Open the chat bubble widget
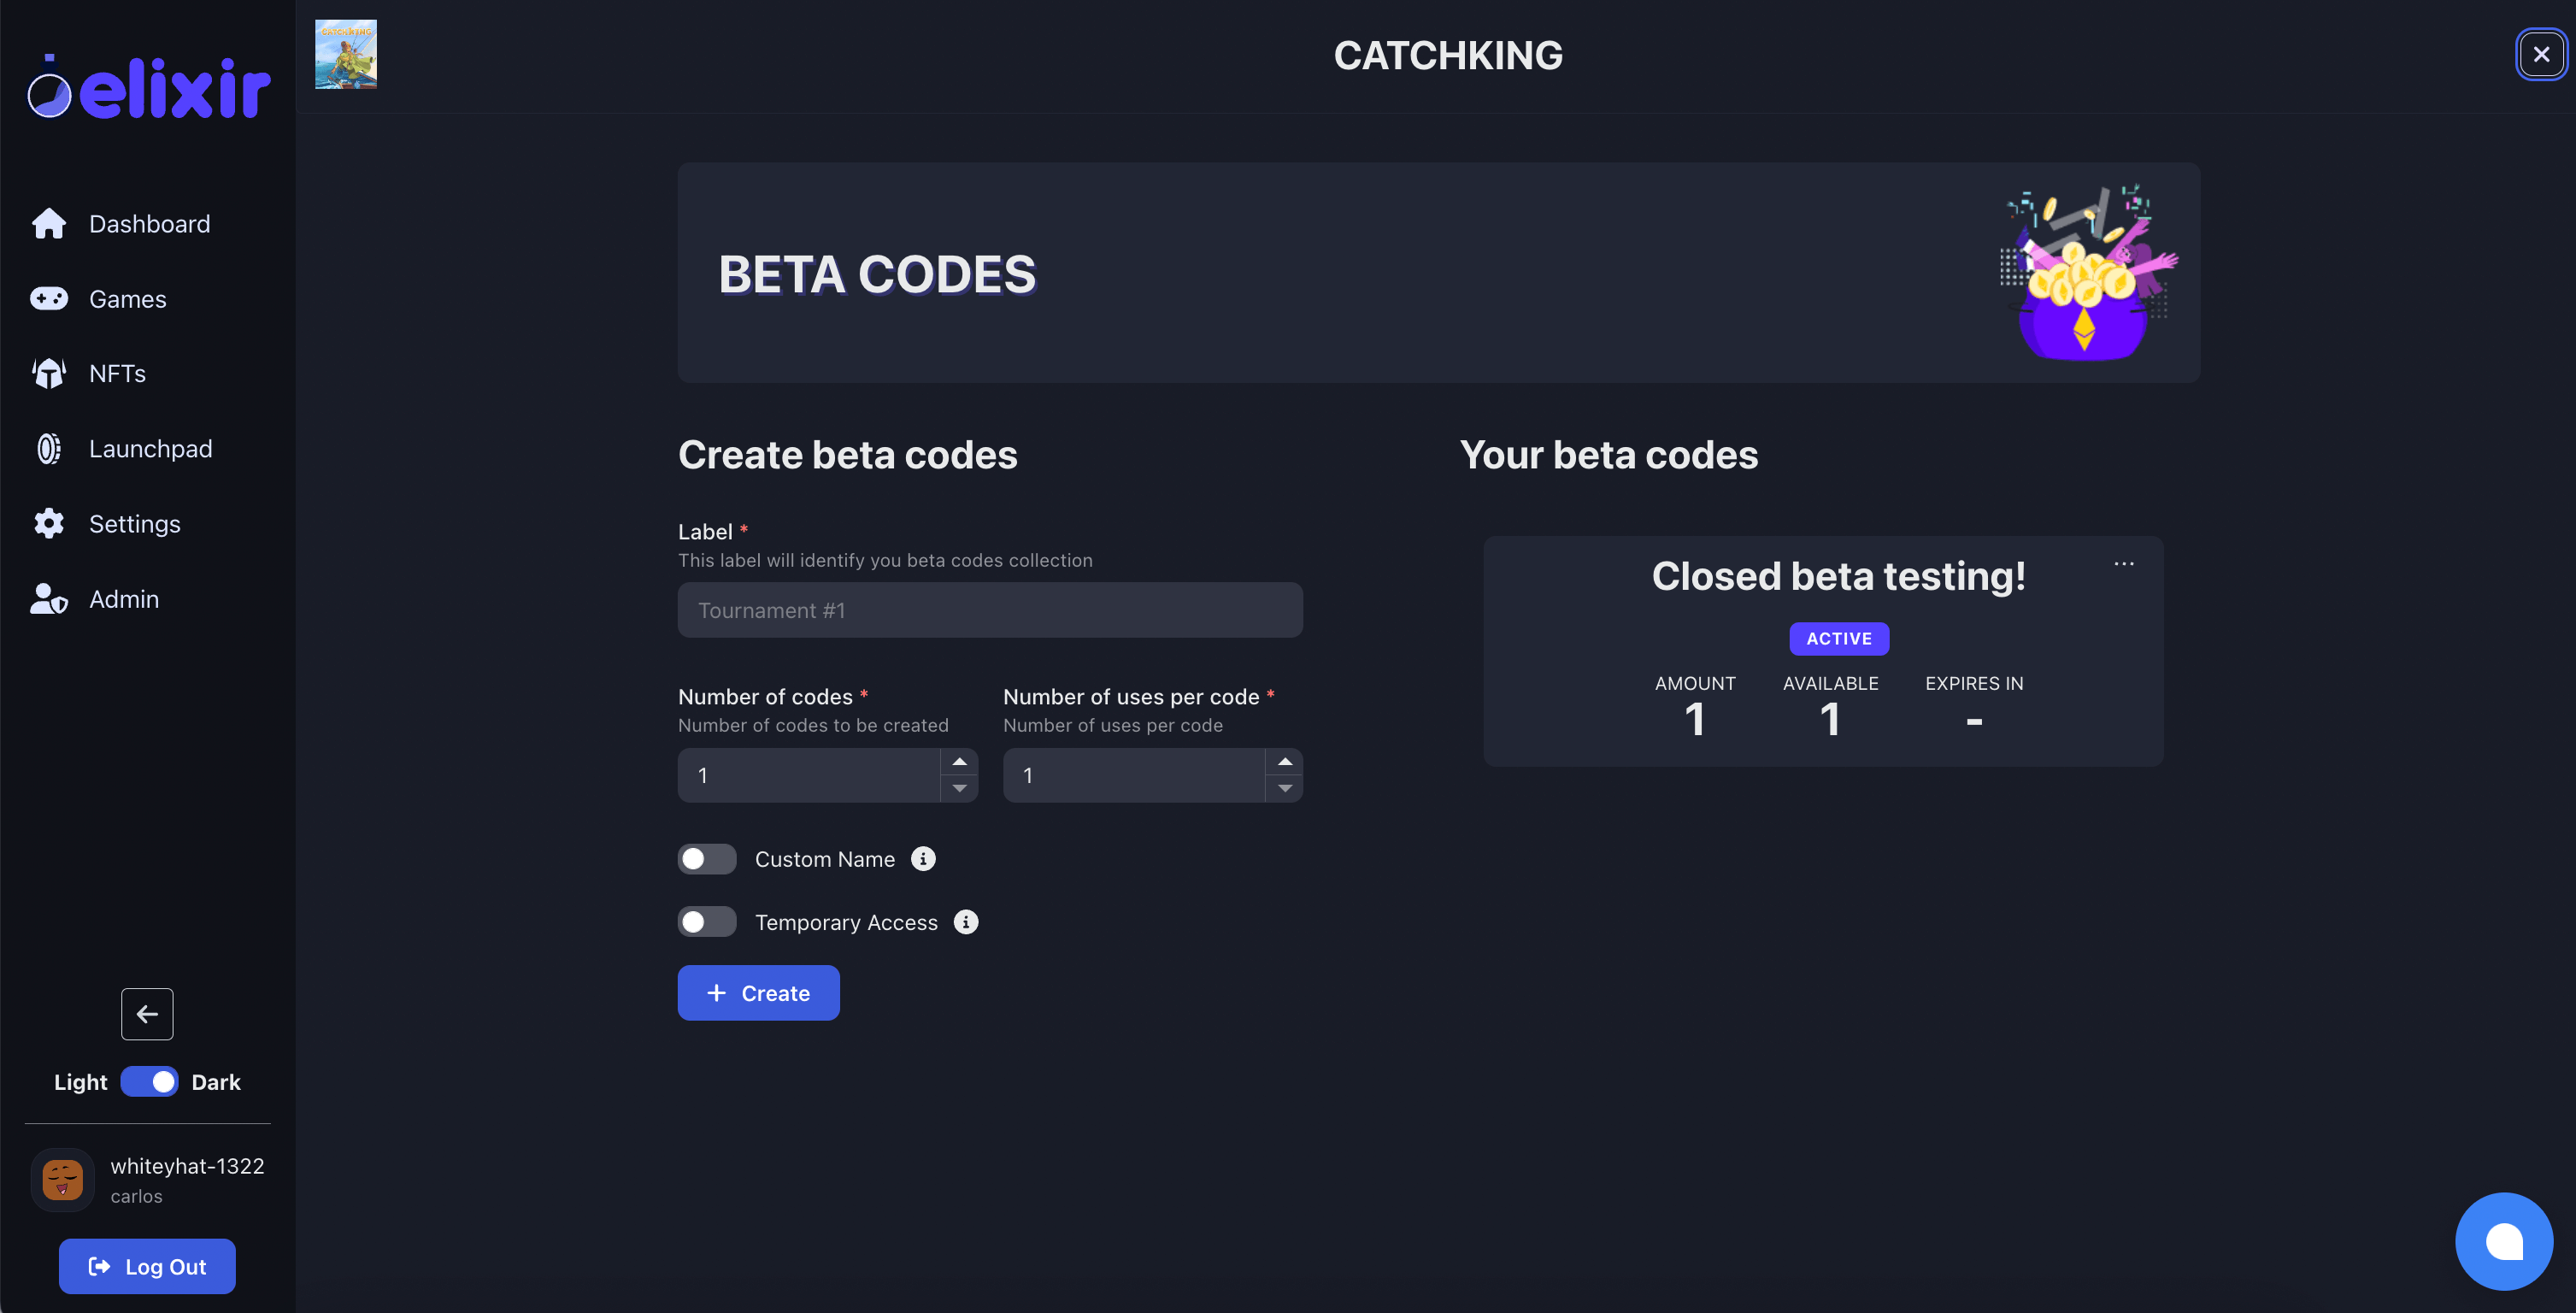The image size is (2576, 1313). point(2504,1242)
